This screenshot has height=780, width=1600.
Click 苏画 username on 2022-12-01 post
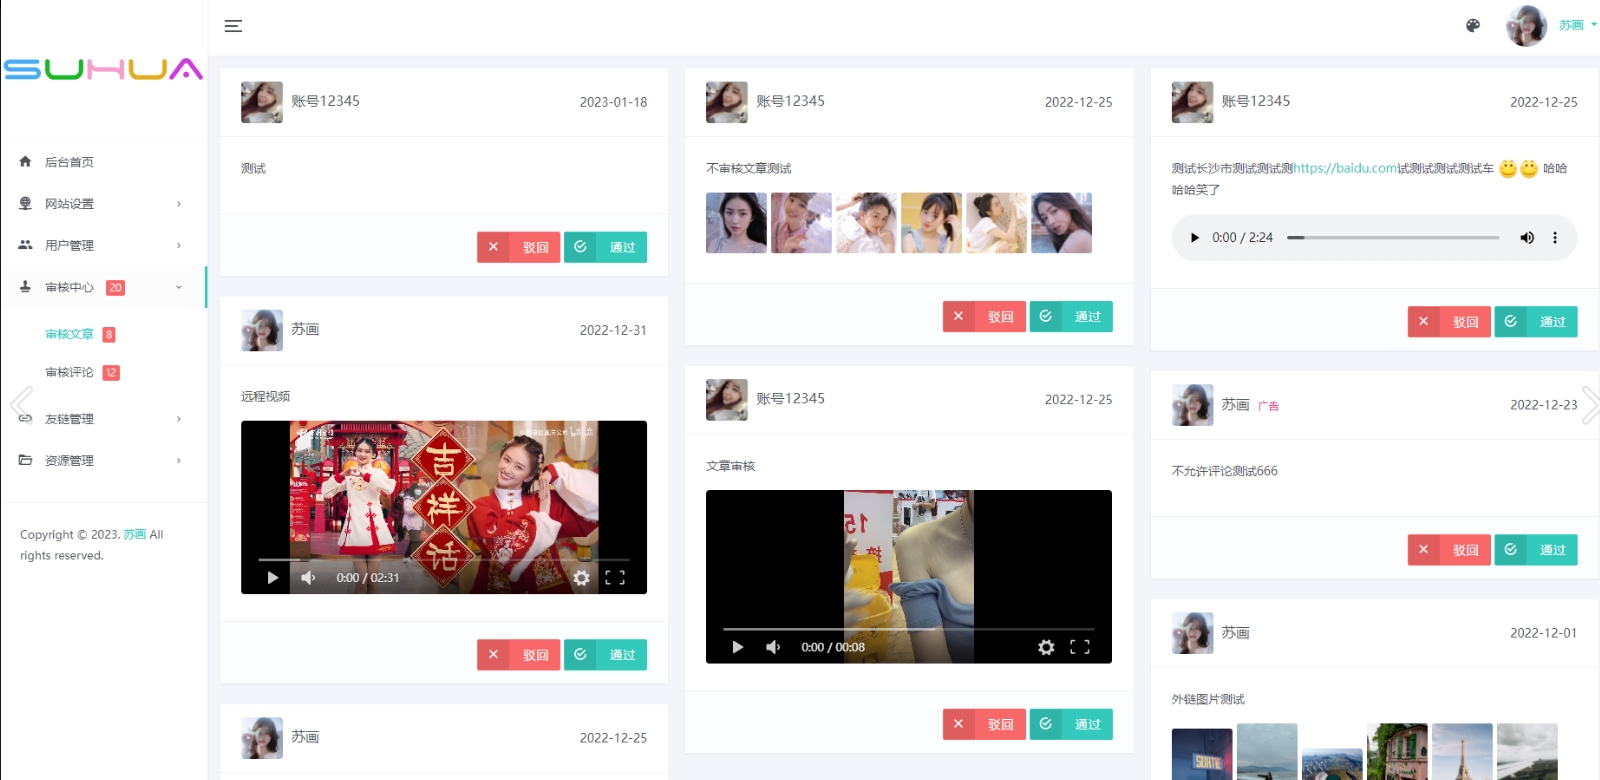(x=1236, y=633)
